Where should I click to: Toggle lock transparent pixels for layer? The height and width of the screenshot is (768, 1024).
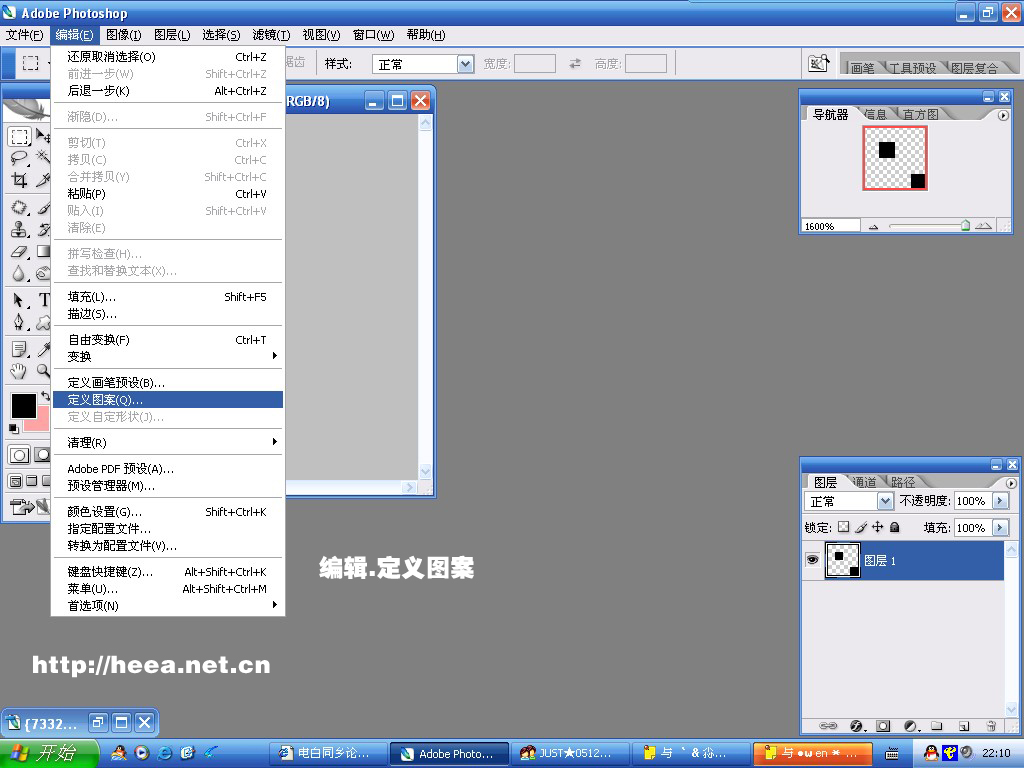click(843, 527)
